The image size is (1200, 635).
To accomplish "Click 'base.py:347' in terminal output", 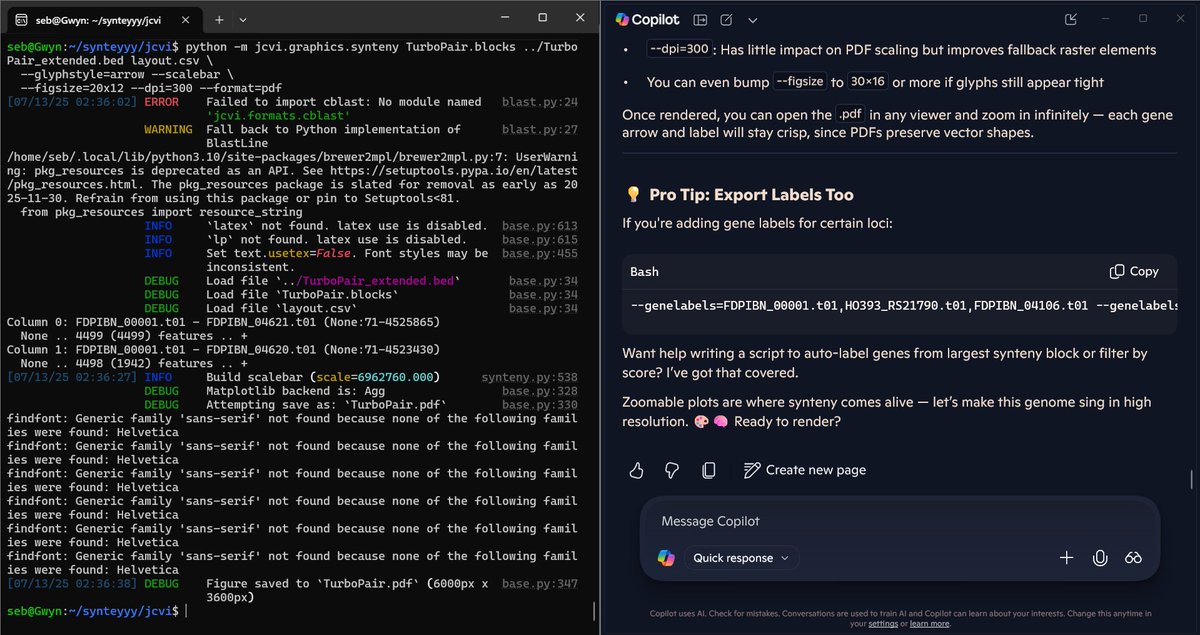I will pyautogui.click(x=539, y=583).
